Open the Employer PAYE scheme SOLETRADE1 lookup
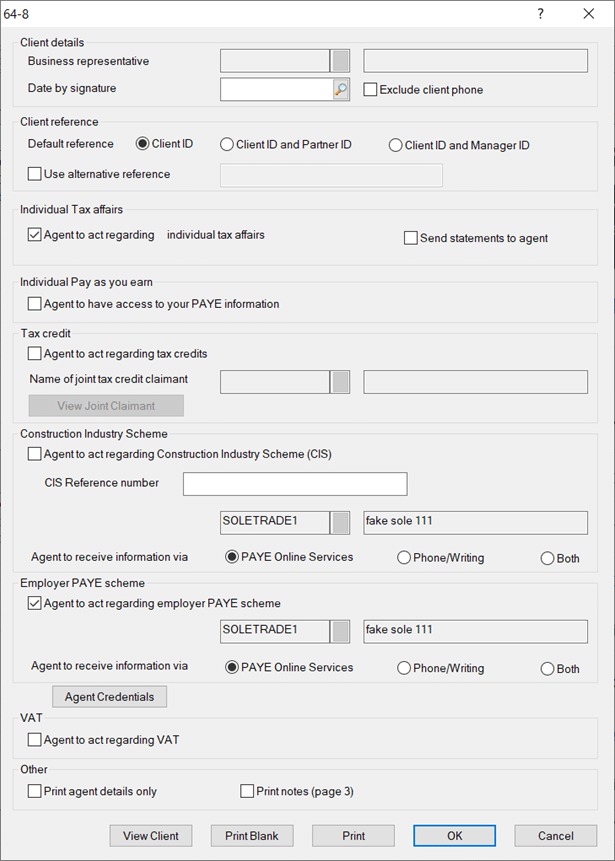 [341, 631]
